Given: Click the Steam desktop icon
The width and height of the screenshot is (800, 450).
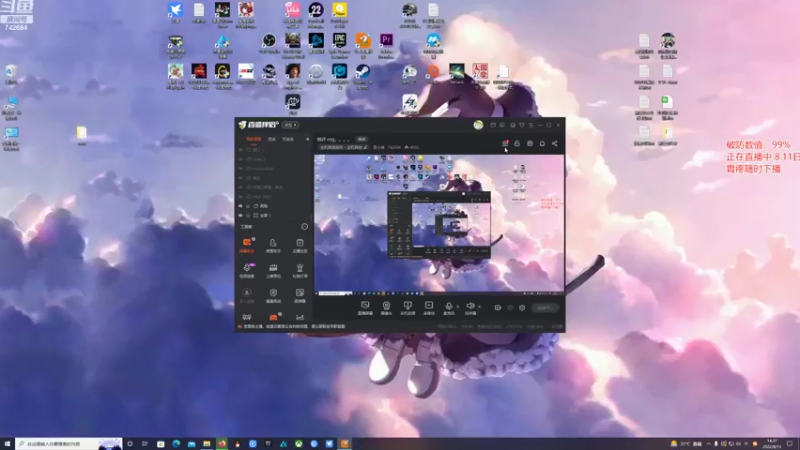Looking at the screenshot, I should (x=363, y=76).
